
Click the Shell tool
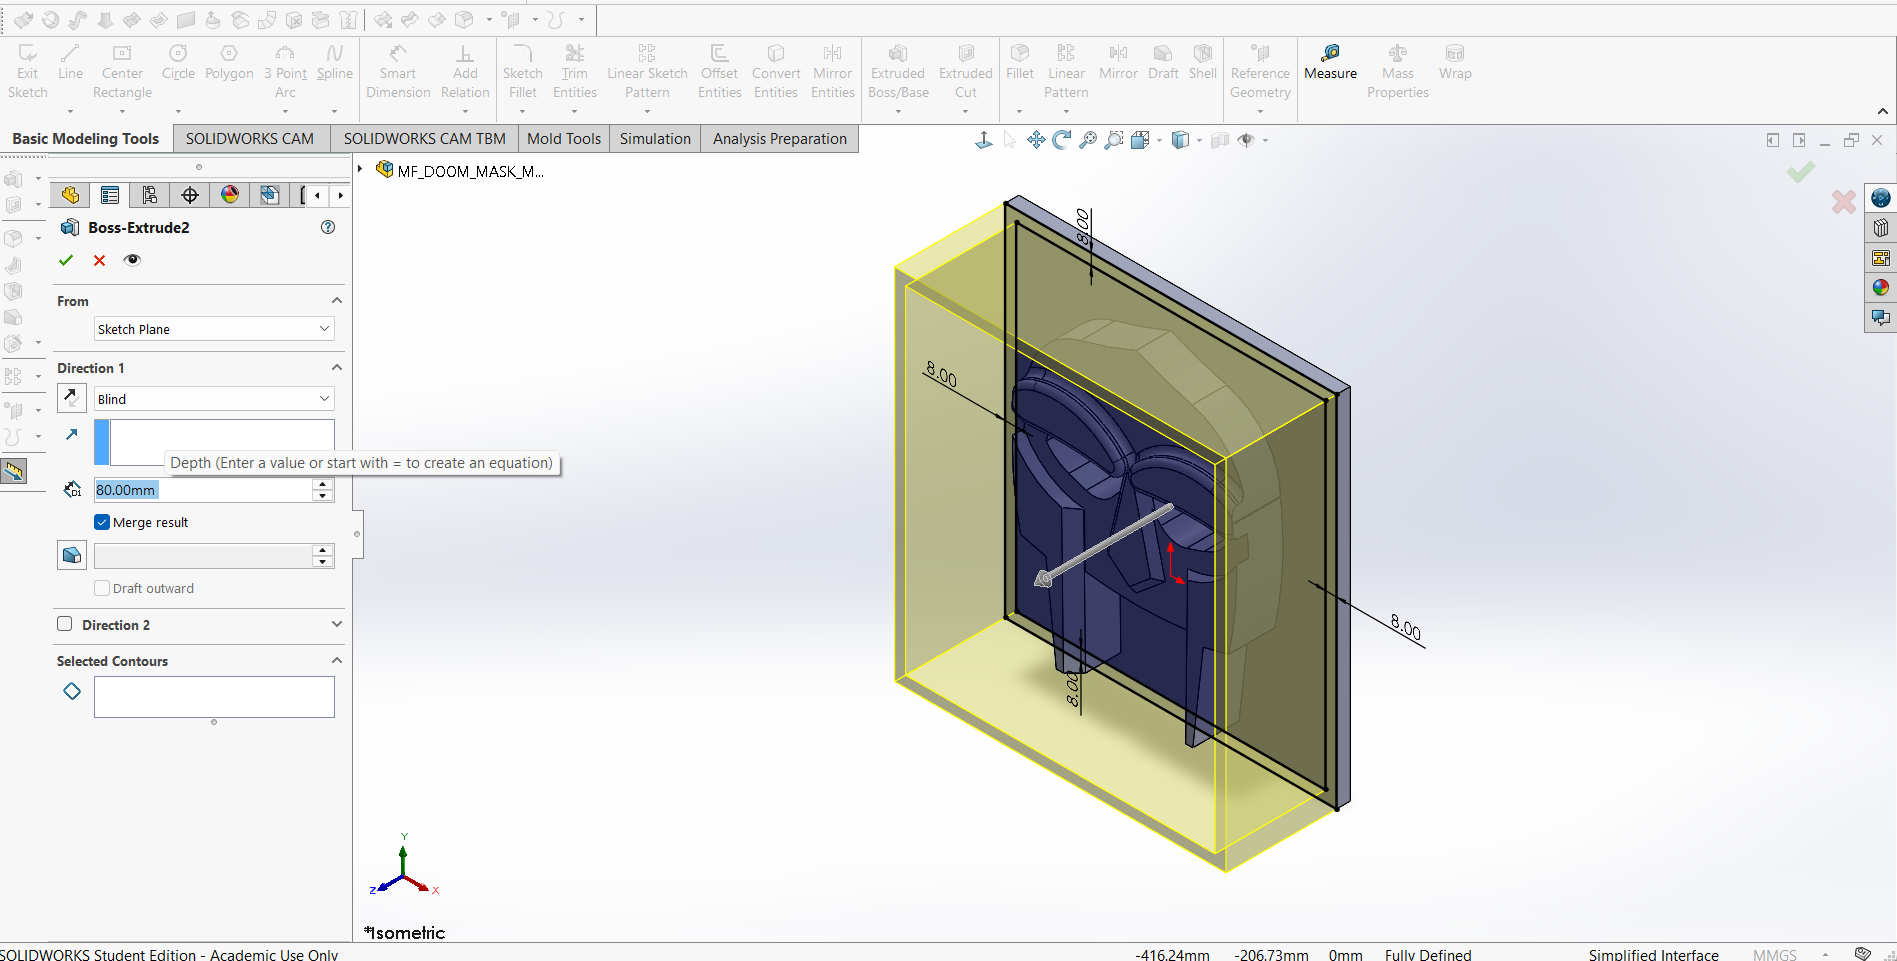point(1203,62)
